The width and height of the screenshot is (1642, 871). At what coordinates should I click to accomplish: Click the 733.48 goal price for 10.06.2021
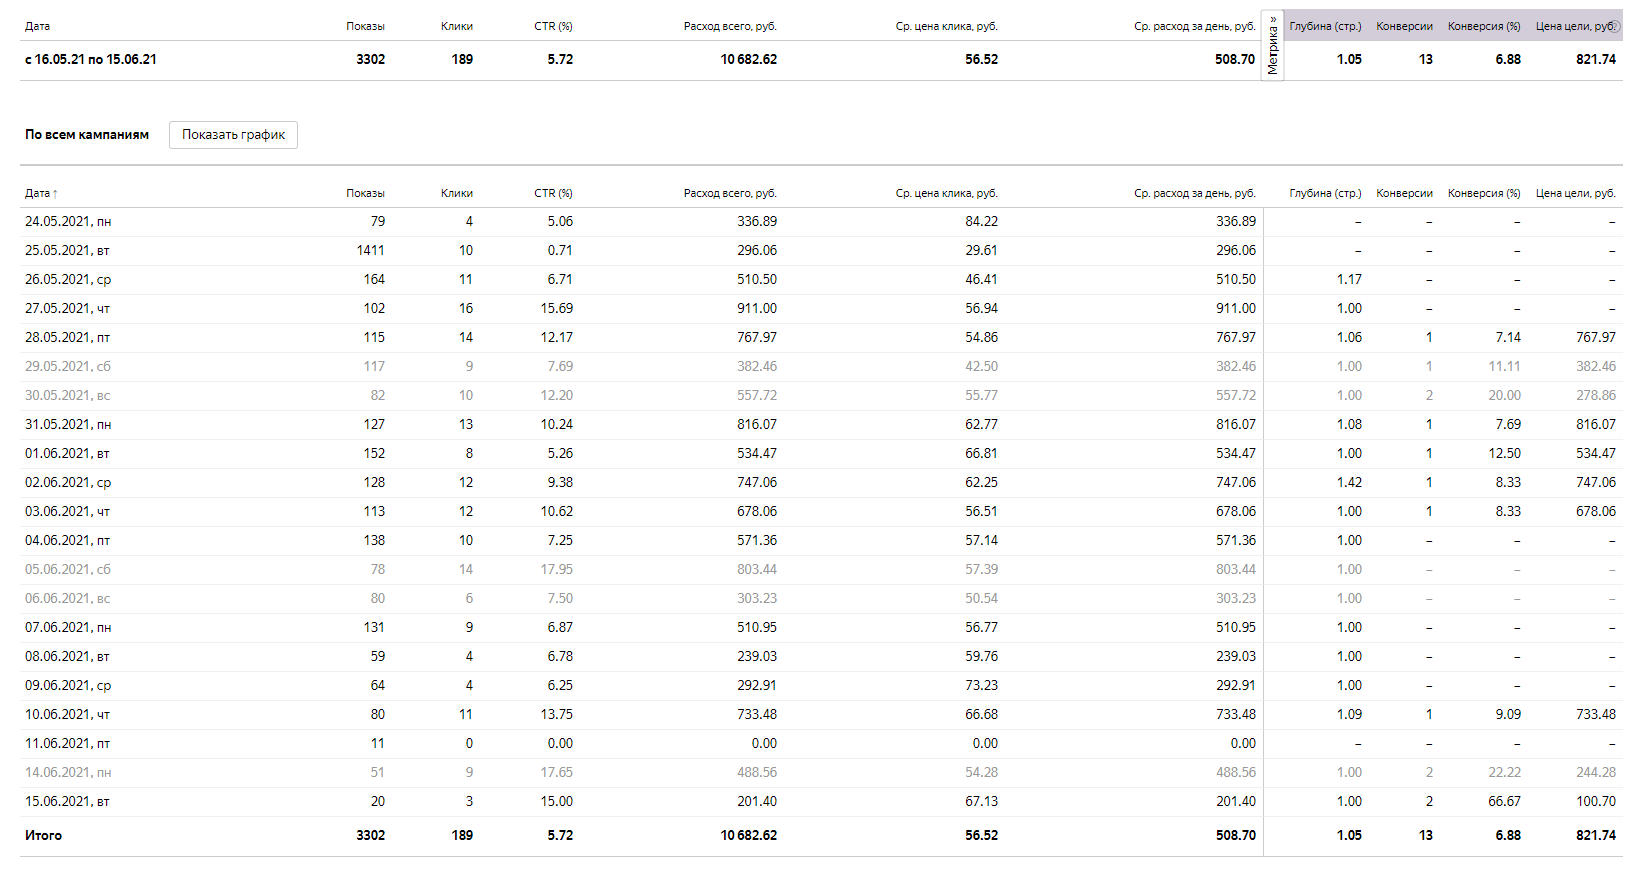(x=1596, y=714)
